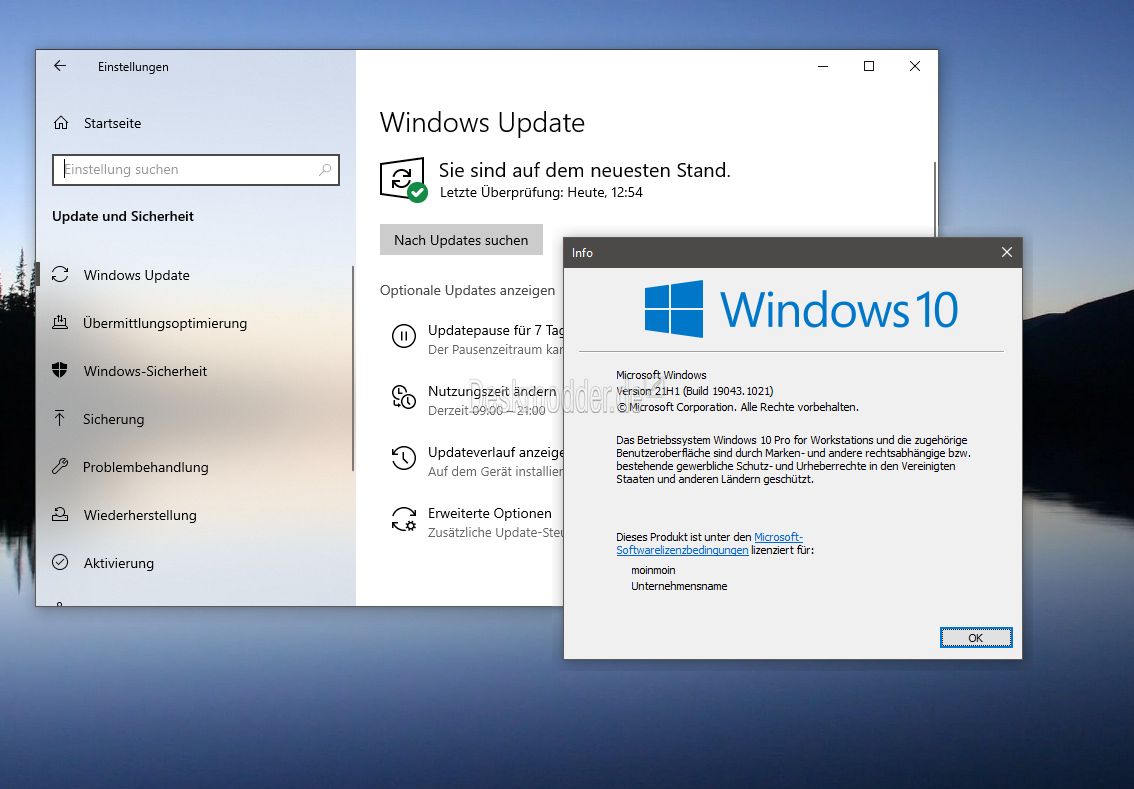The height and width of the screenshot is (789, 1134).
Task: Click the search magnifier icon
Action: pos(325,169)
